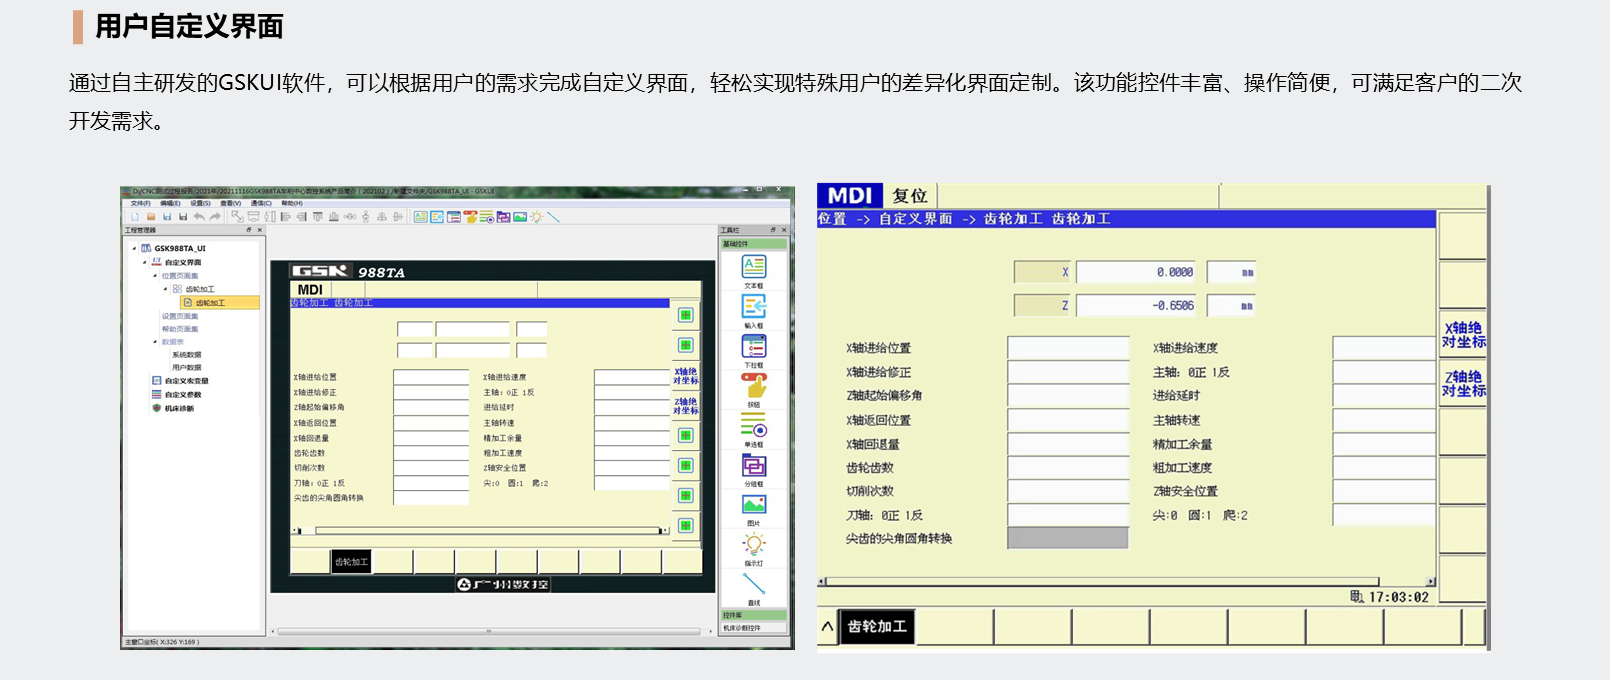The height and width of the screenshot is (680, 1610).
Task: Collapse the 数据表 tree node
Action: click(155, 342)
